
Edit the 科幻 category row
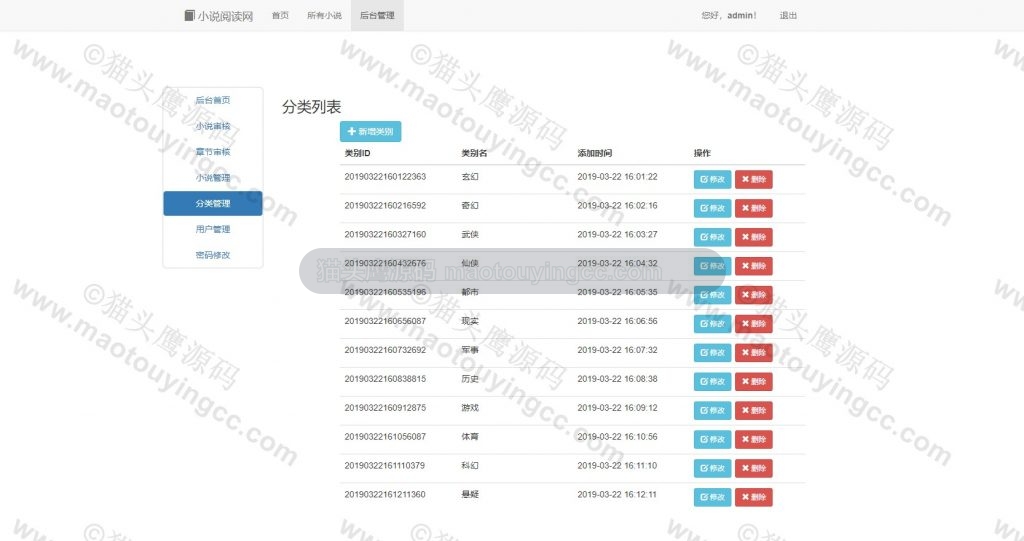coord(712,468)
